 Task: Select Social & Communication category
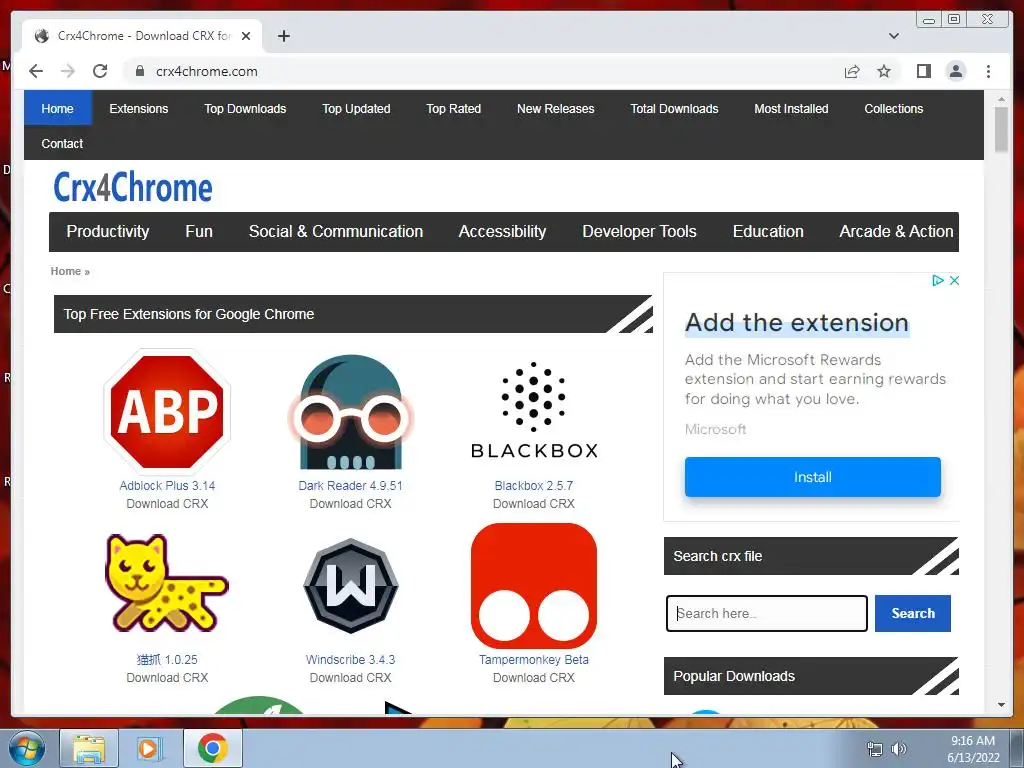point(336,231)
